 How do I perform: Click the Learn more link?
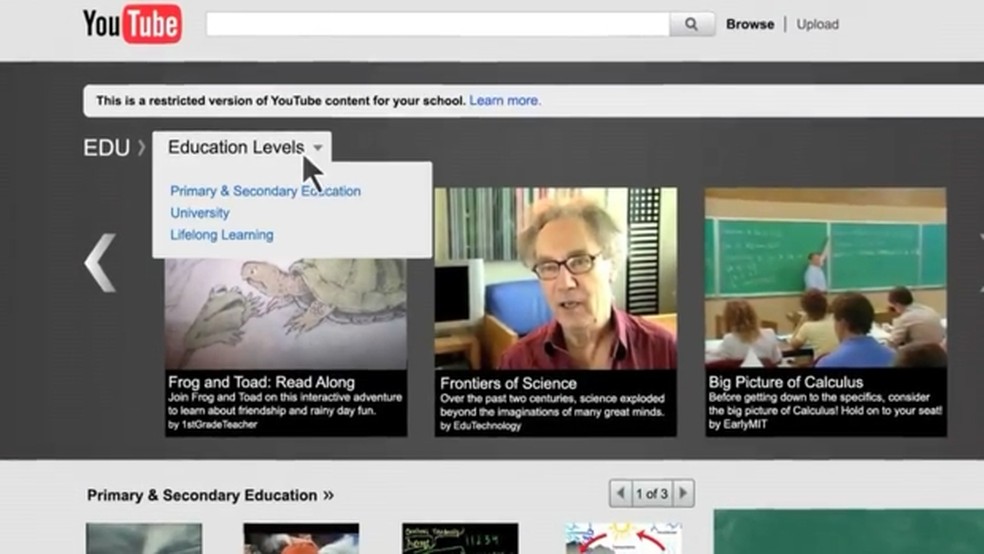pyautogui.click(x=505, y=100)
